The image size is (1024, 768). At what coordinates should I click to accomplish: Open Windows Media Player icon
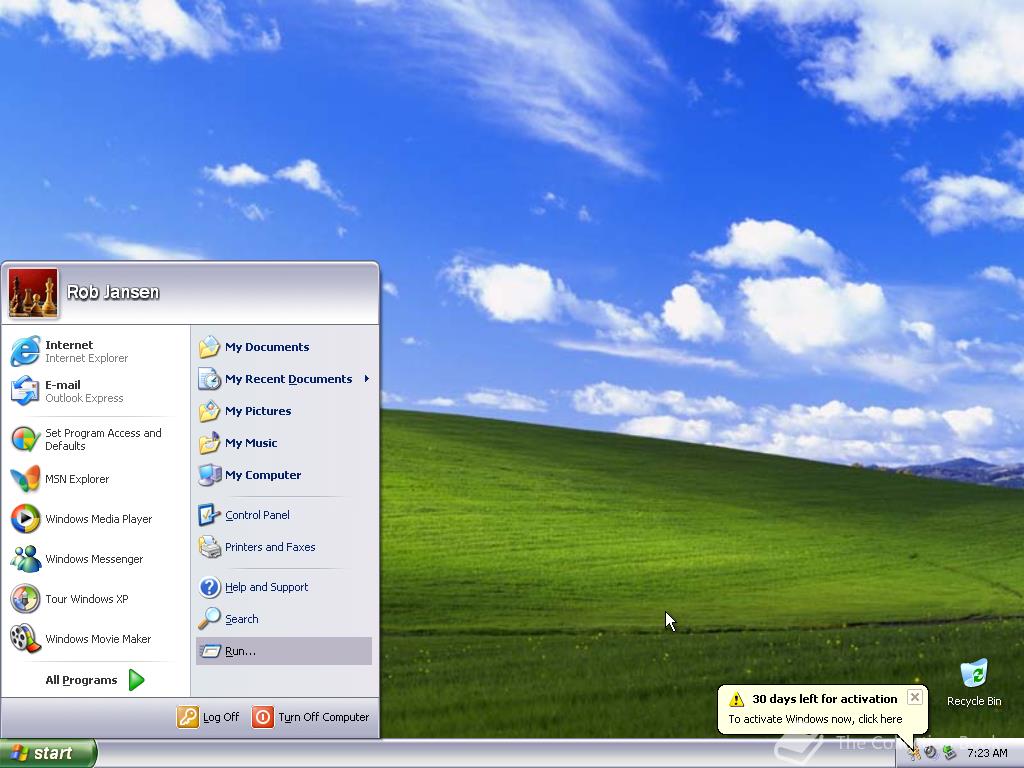(x=25, y=519)
